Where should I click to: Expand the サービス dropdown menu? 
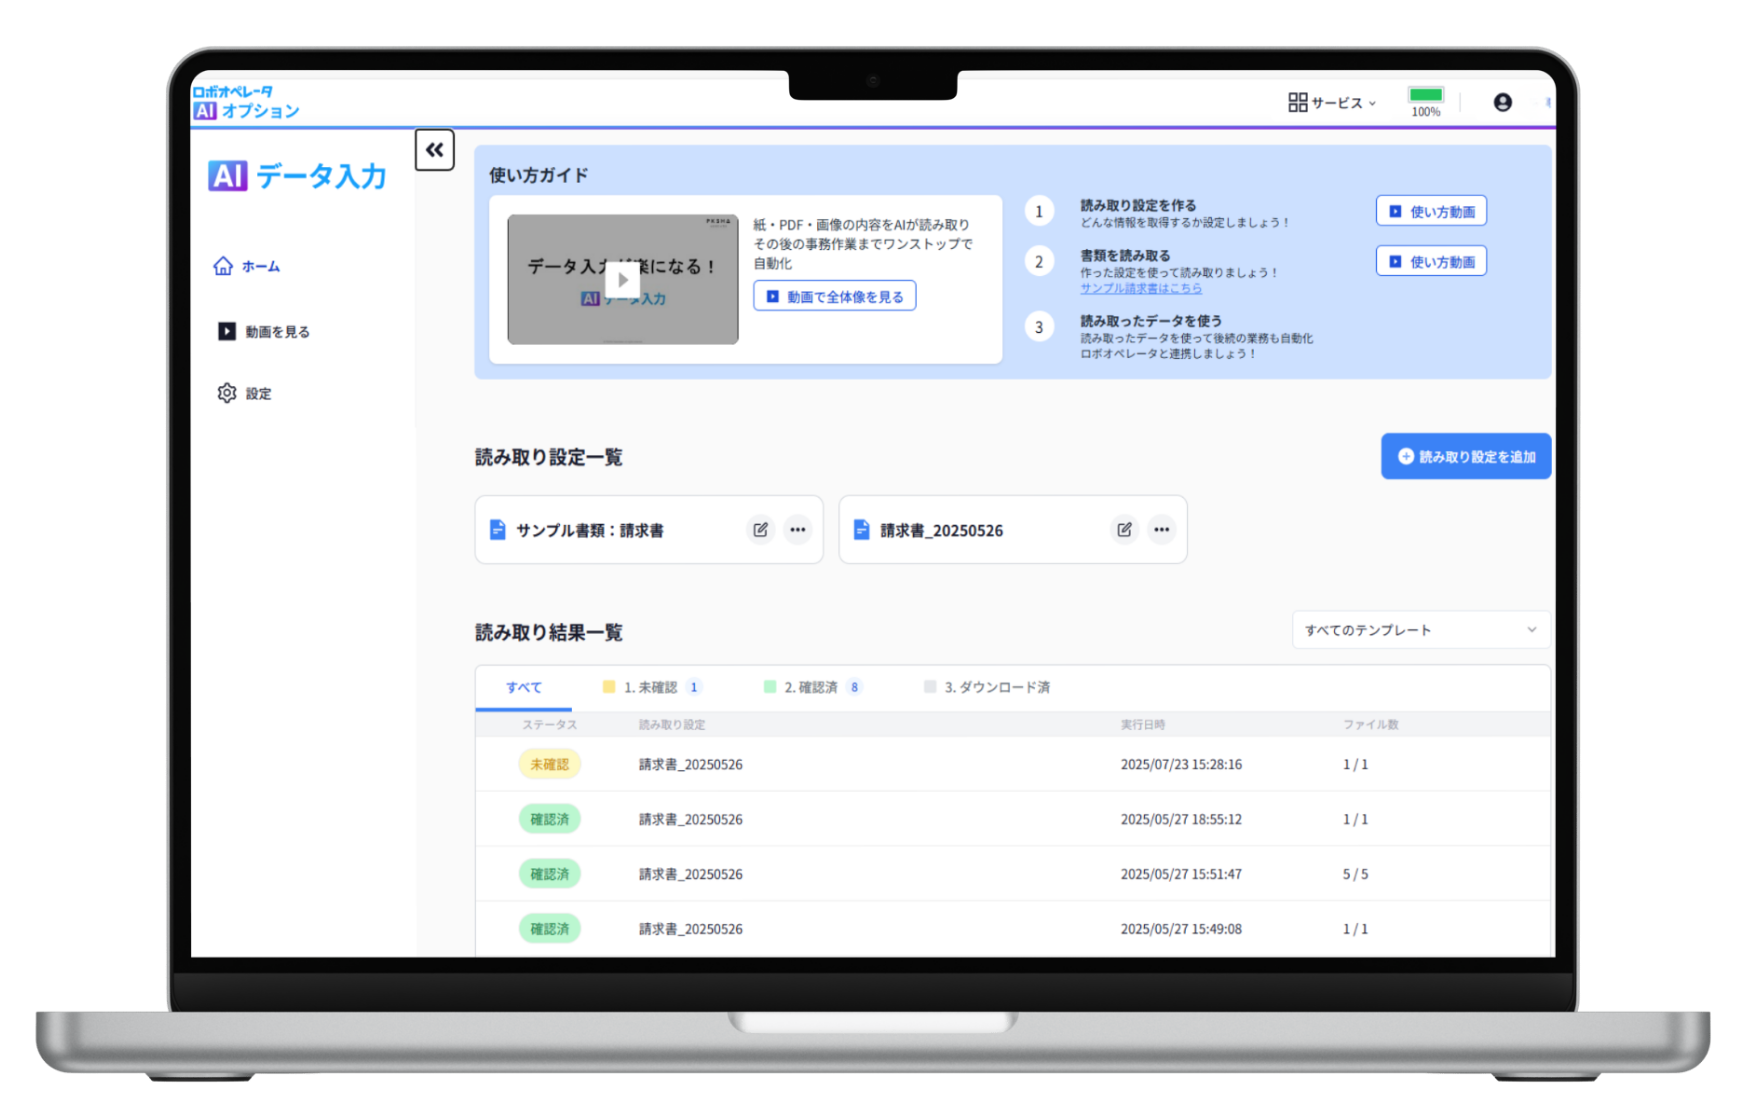[x=1332, y=102]
